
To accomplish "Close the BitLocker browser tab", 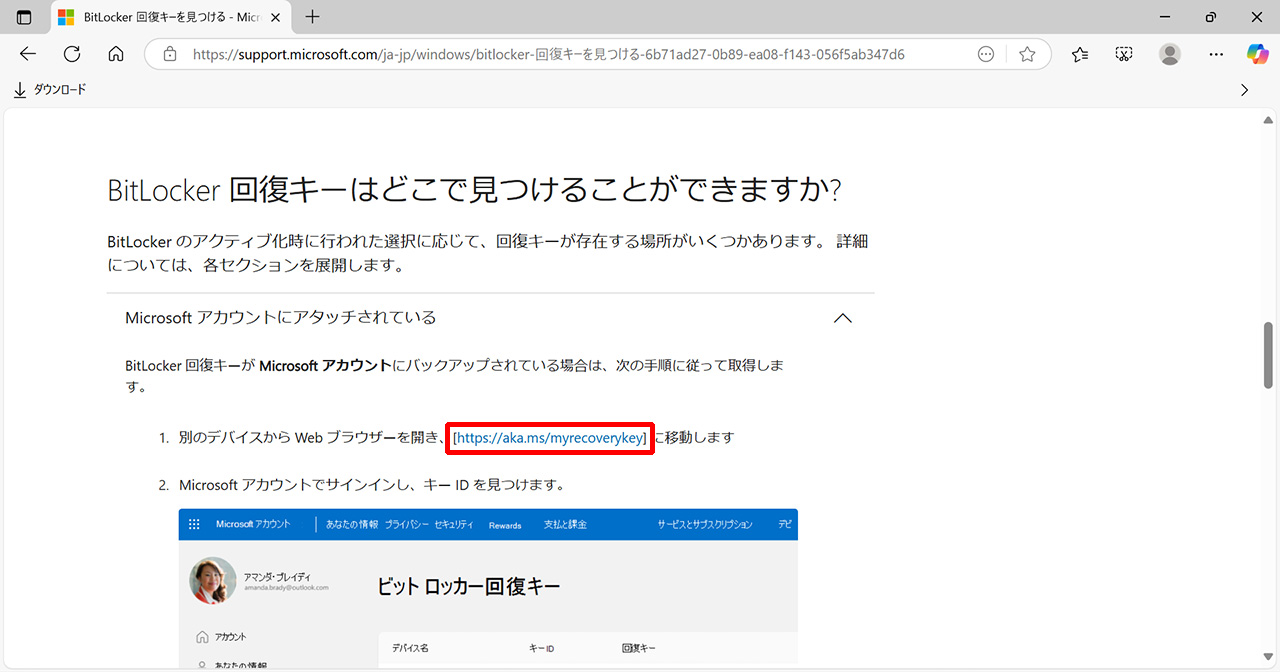I will pos(275,17).
